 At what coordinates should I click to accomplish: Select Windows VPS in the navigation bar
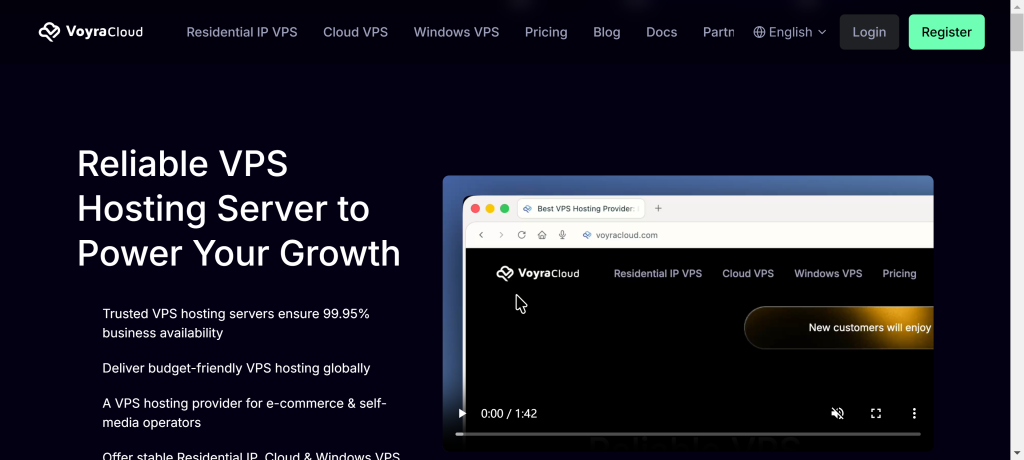click(456, 32)
